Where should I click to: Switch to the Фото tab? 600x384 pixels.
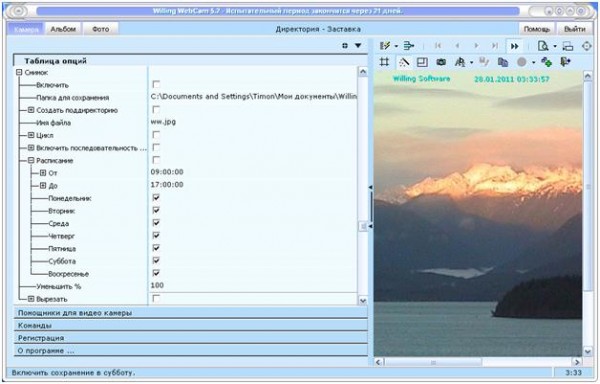click(x=100, y=29)
